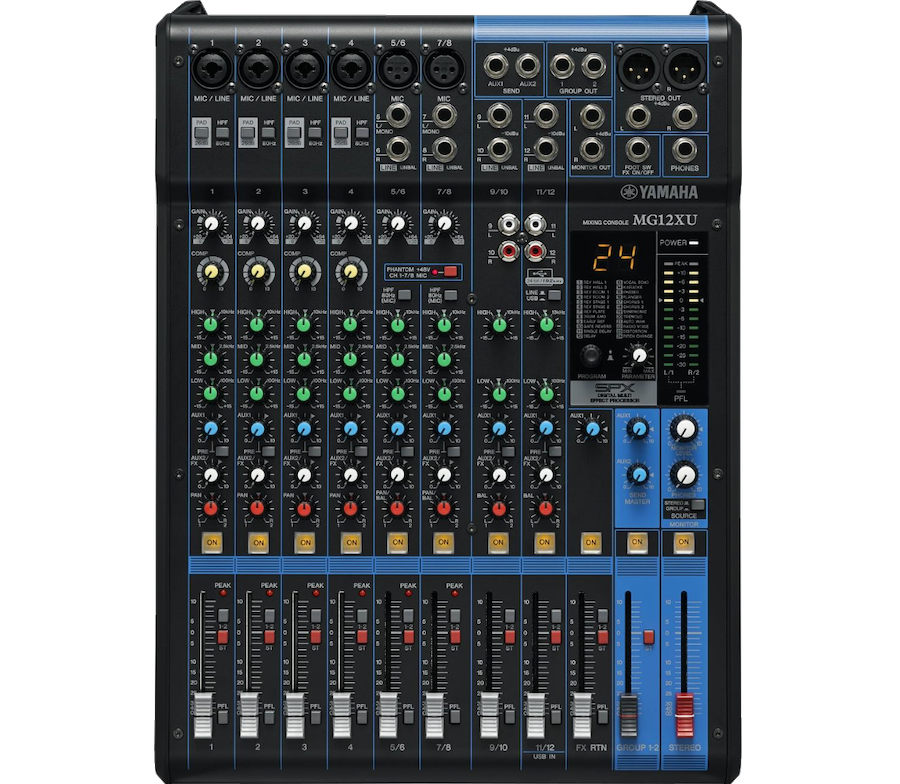The image size is (900, 784).
Task: Click the channel 1 PAN knob
Action: [x=211, y=509]
